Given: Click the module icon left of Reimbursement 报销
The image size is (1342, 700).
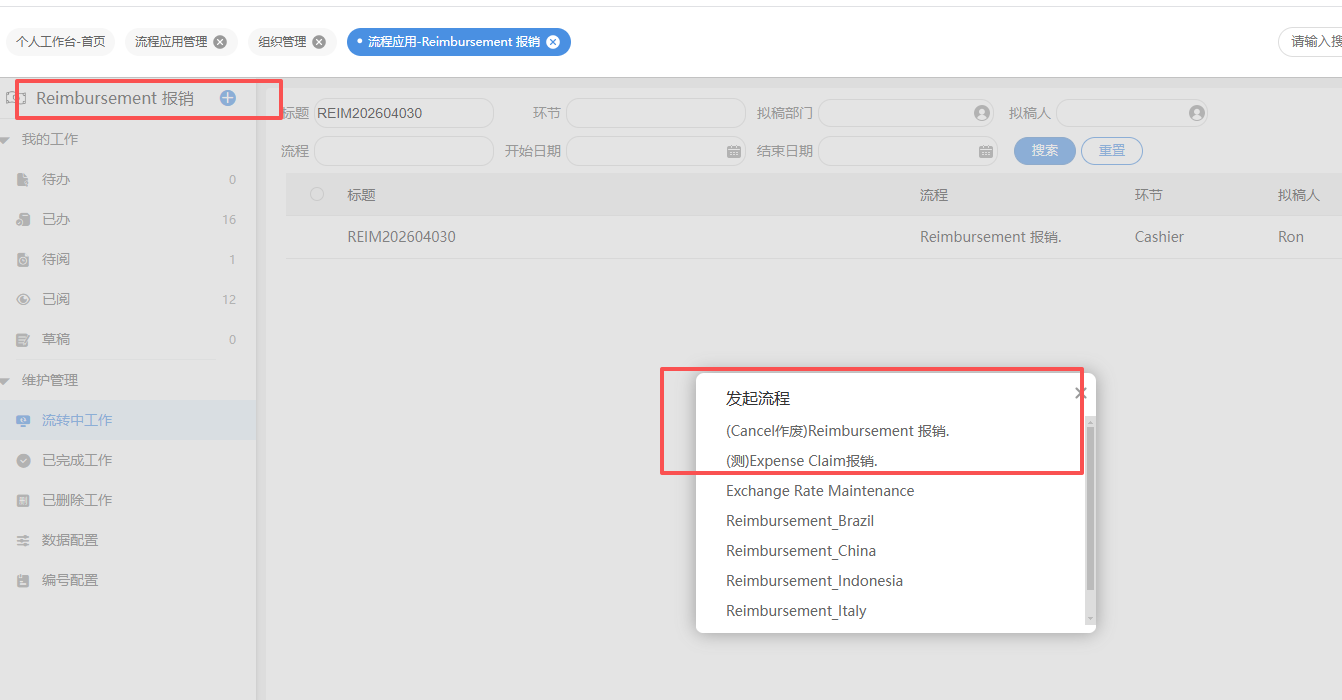Looking at the screenshot, I should point(15,98).
